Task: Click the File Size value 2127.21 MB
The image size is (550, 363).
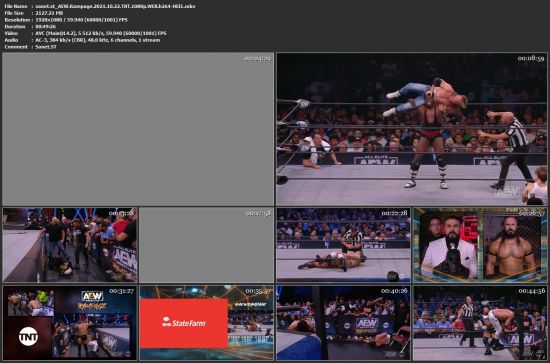Action: [x=49, y=13]
